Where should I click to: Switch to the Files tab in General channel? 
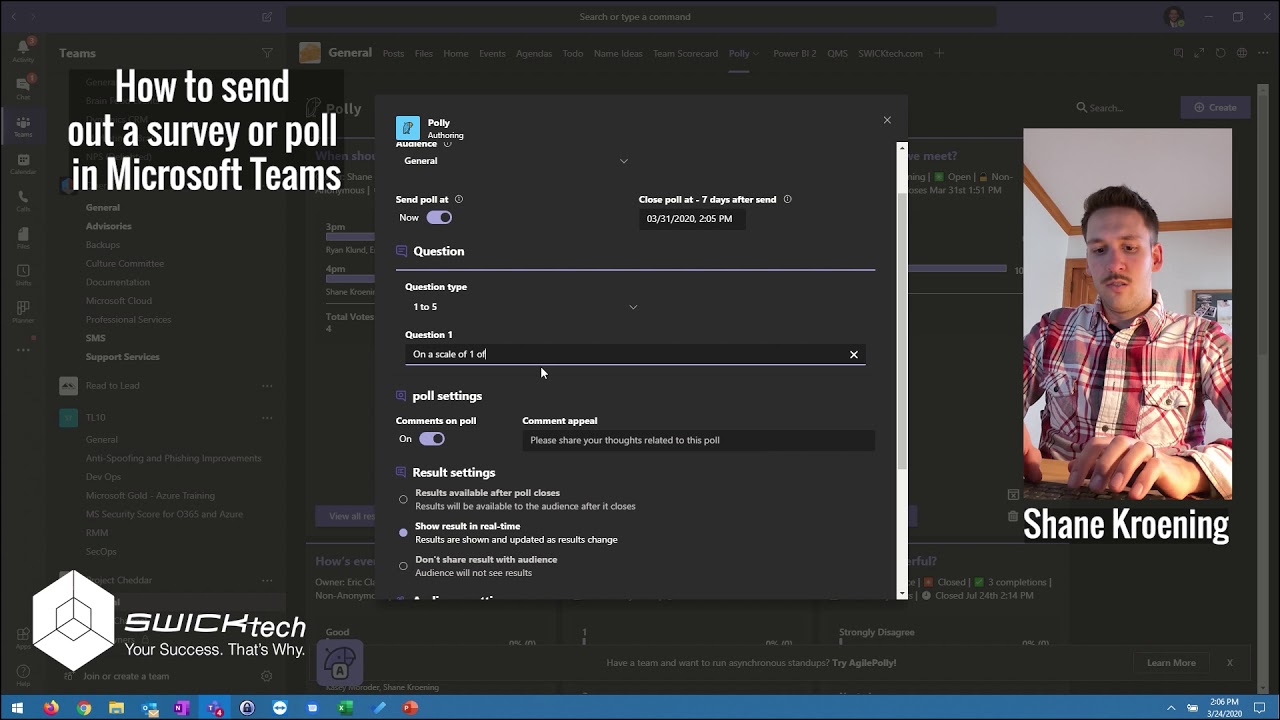point(424,54)
